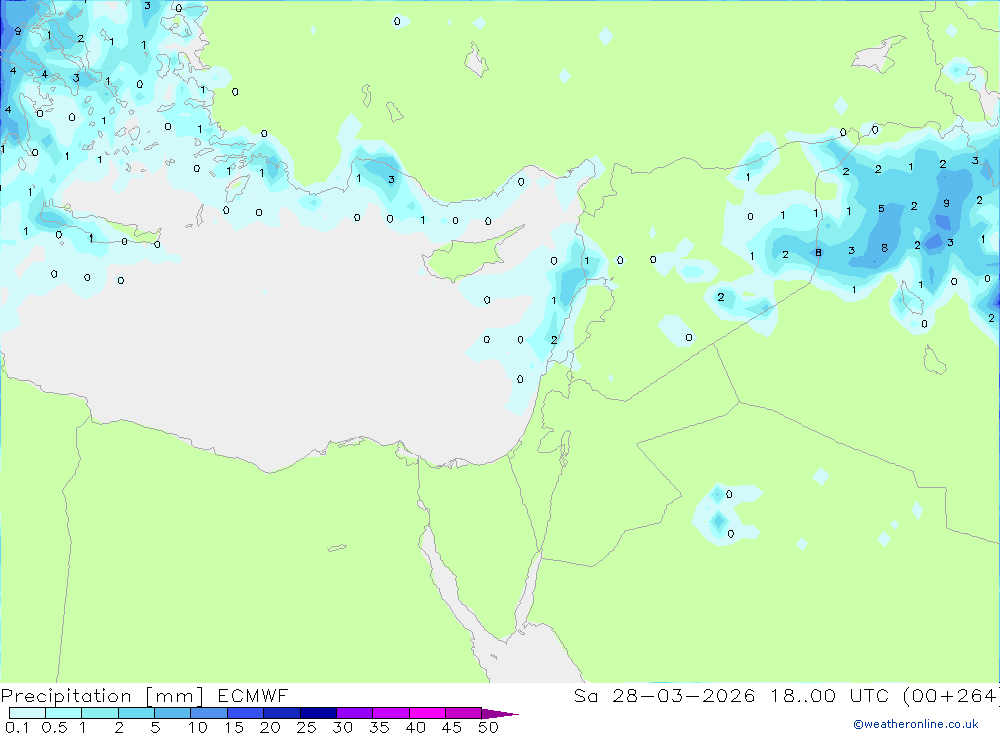Click the arrow tip above 50 mm

point(500,714)
